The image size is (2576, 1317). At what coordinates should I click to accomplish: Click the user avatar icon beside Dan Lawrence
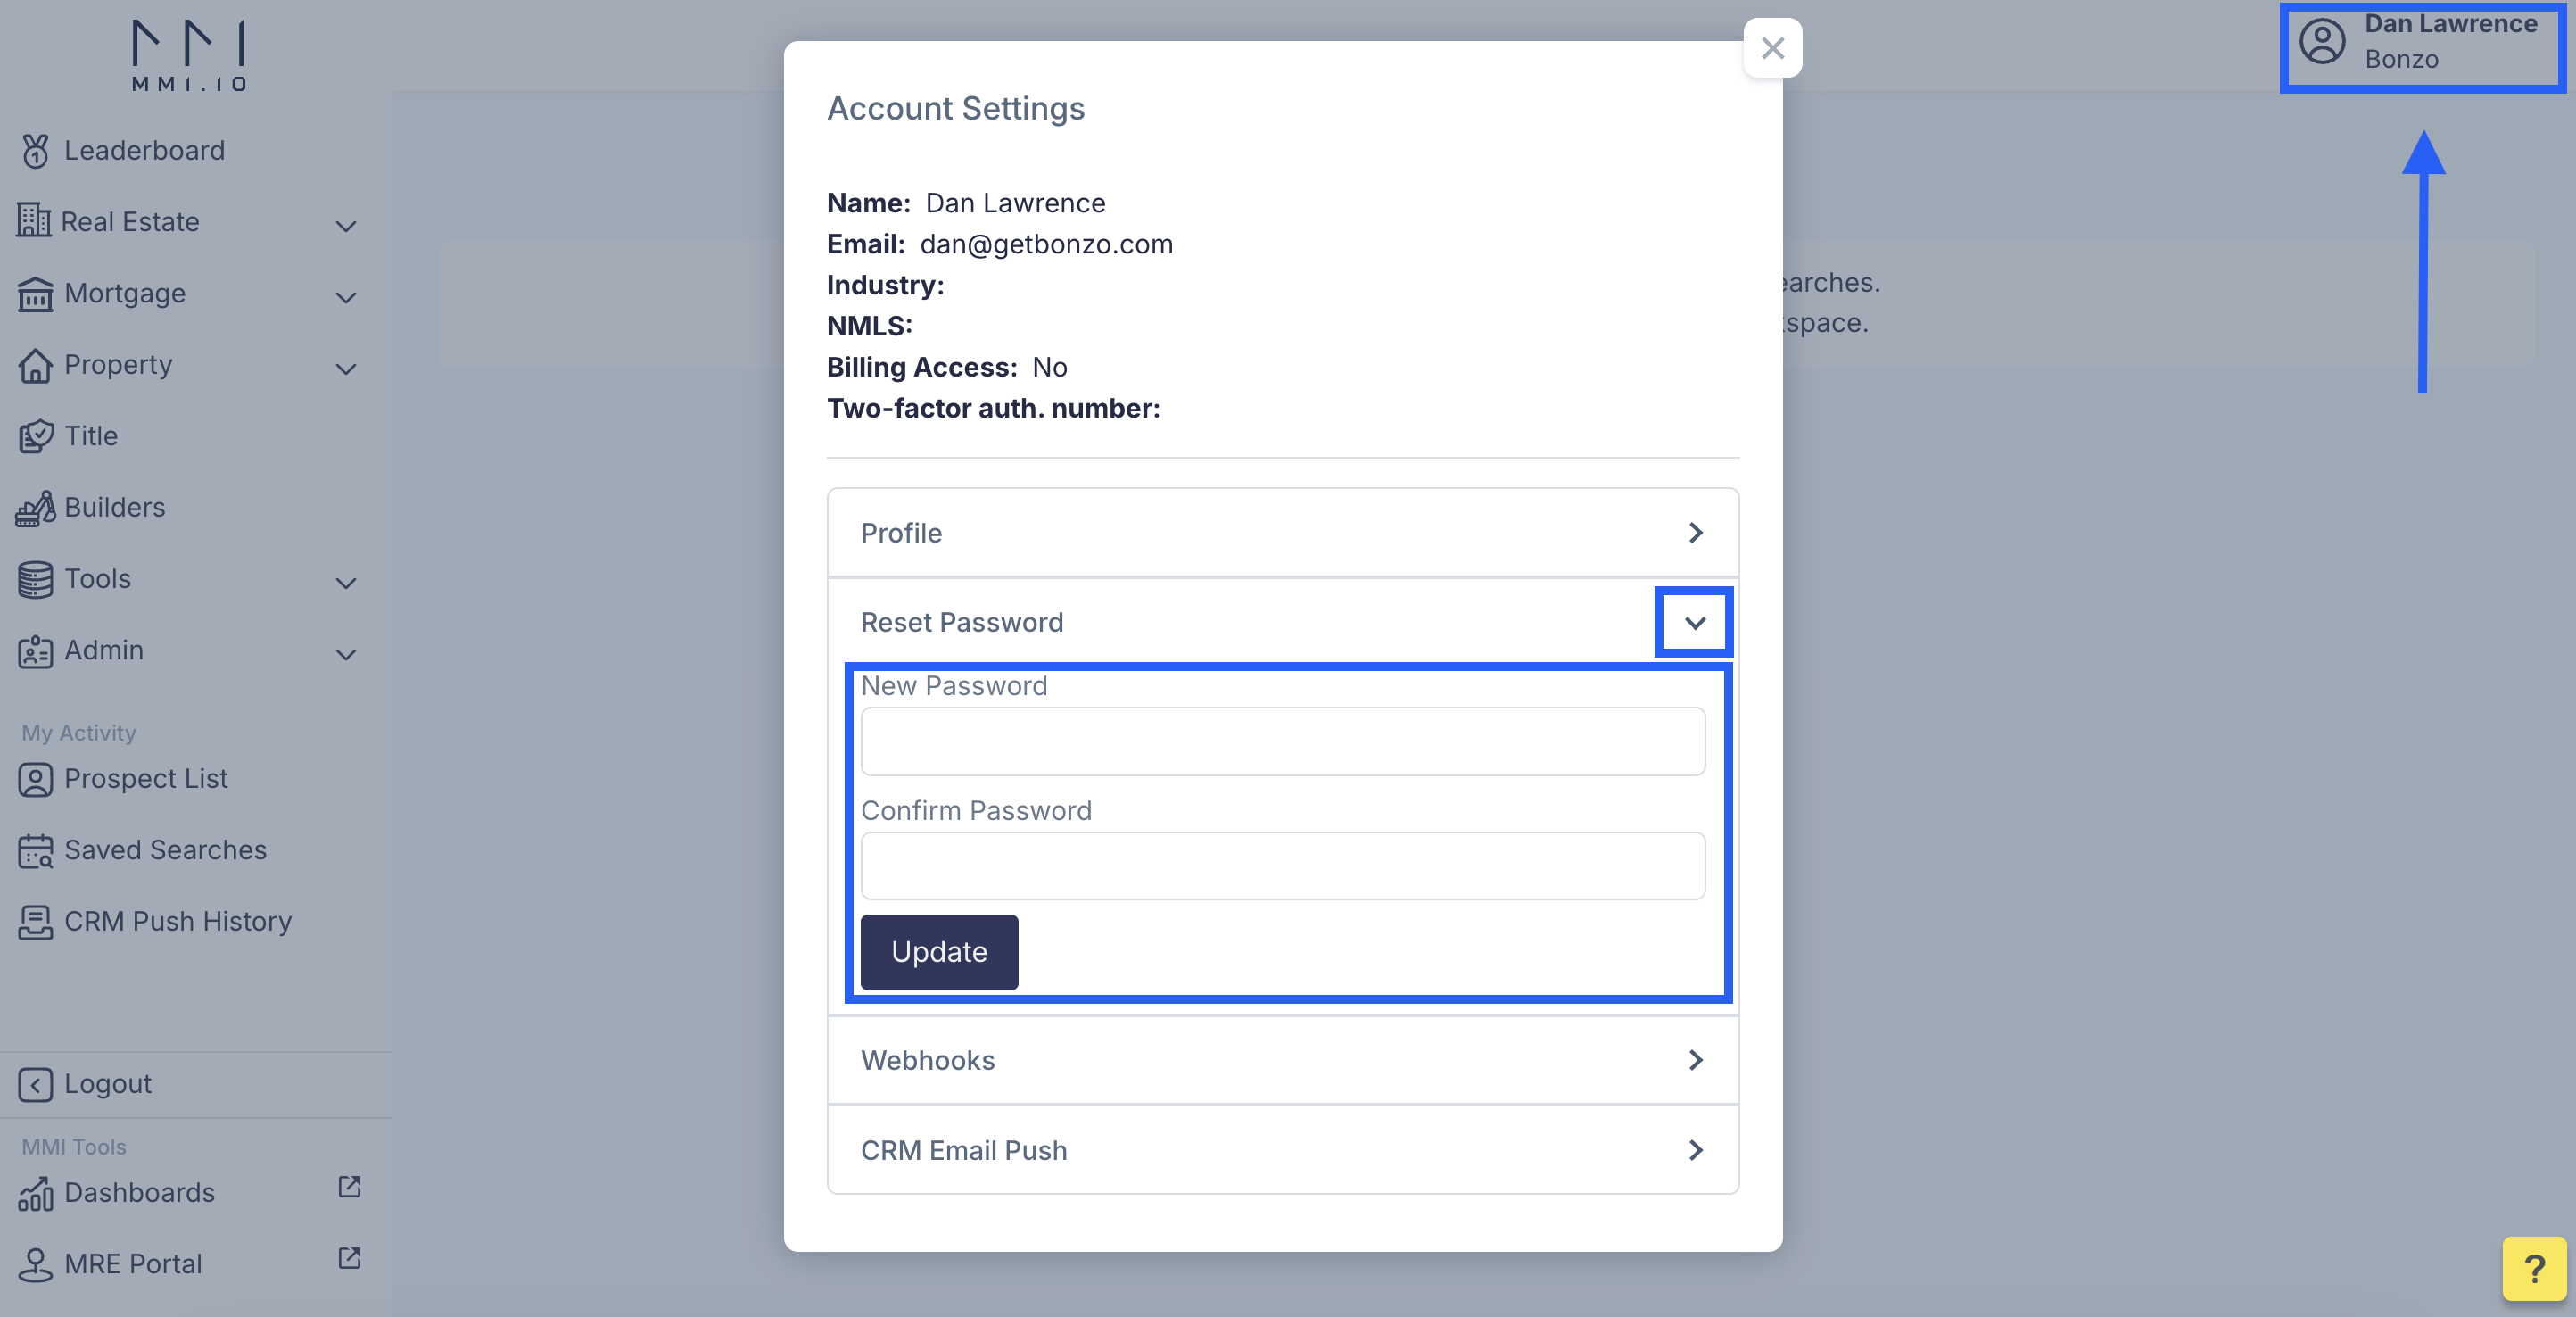[x=2322, y=42]
